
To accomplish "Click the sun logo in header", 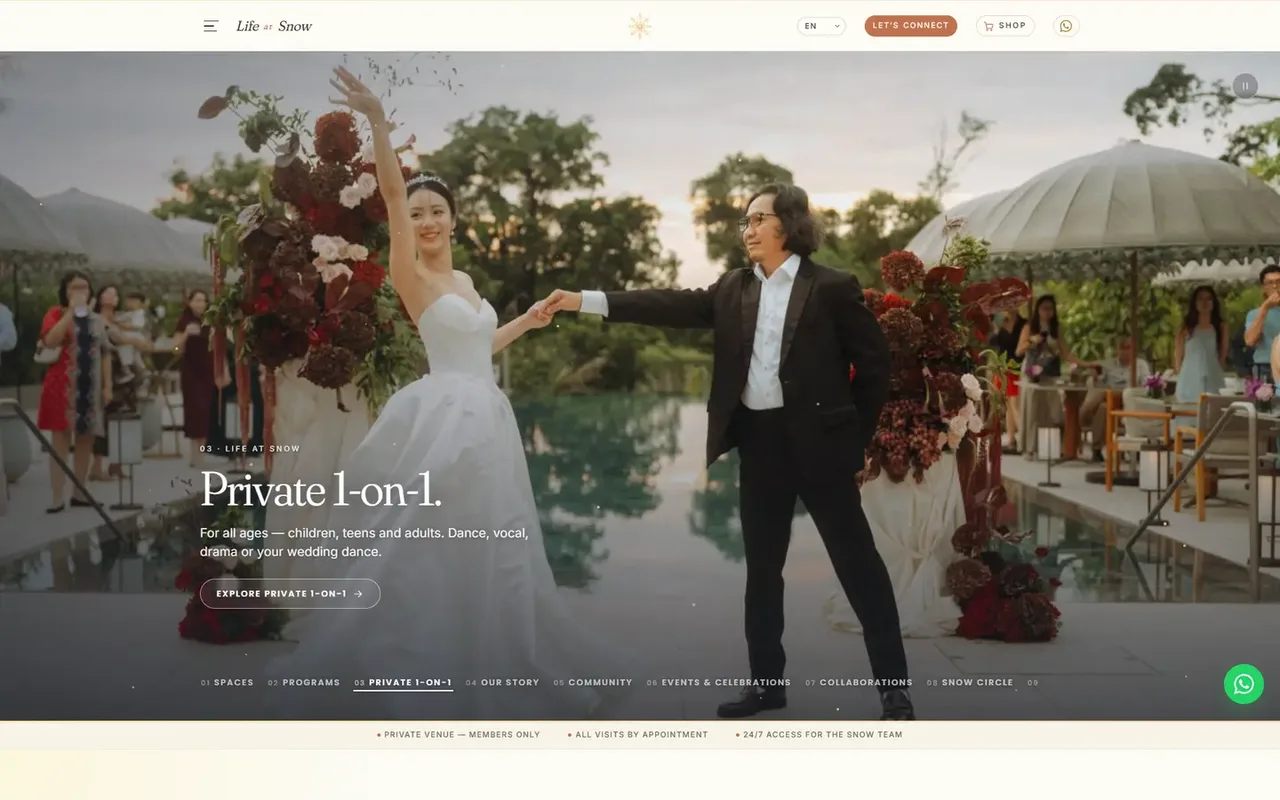I will point(640,26).
